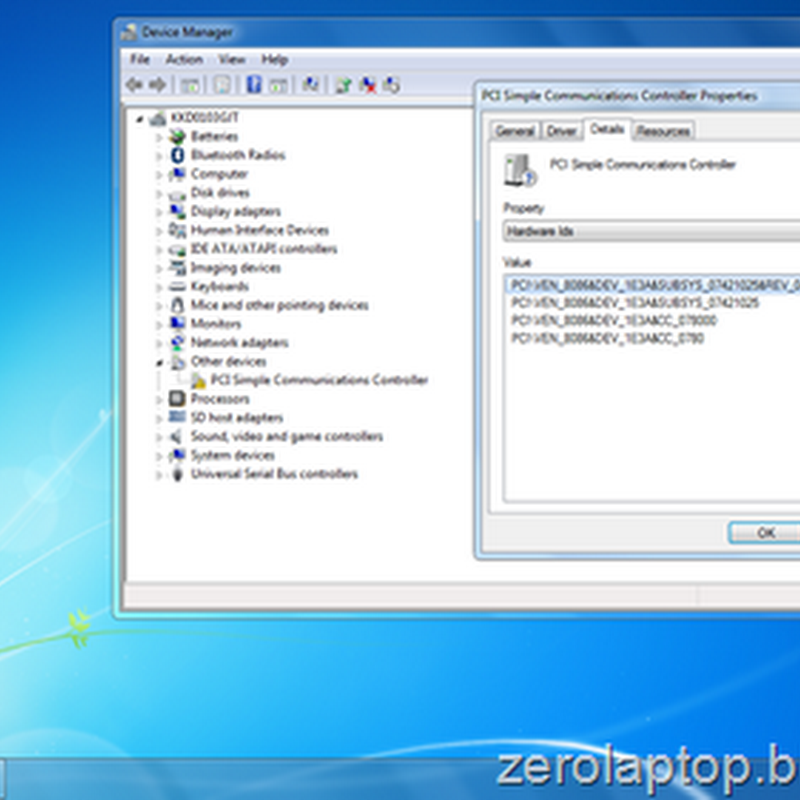The image size is (800, 800).
Task: Switch to the Driver tab
Action: point(561,131)
